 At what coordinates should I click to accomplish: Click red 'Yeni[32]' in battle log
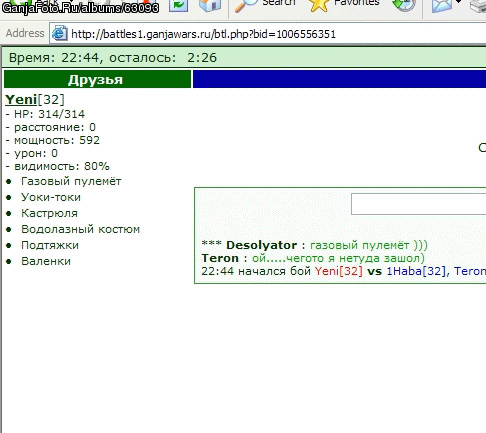point(339,271)
